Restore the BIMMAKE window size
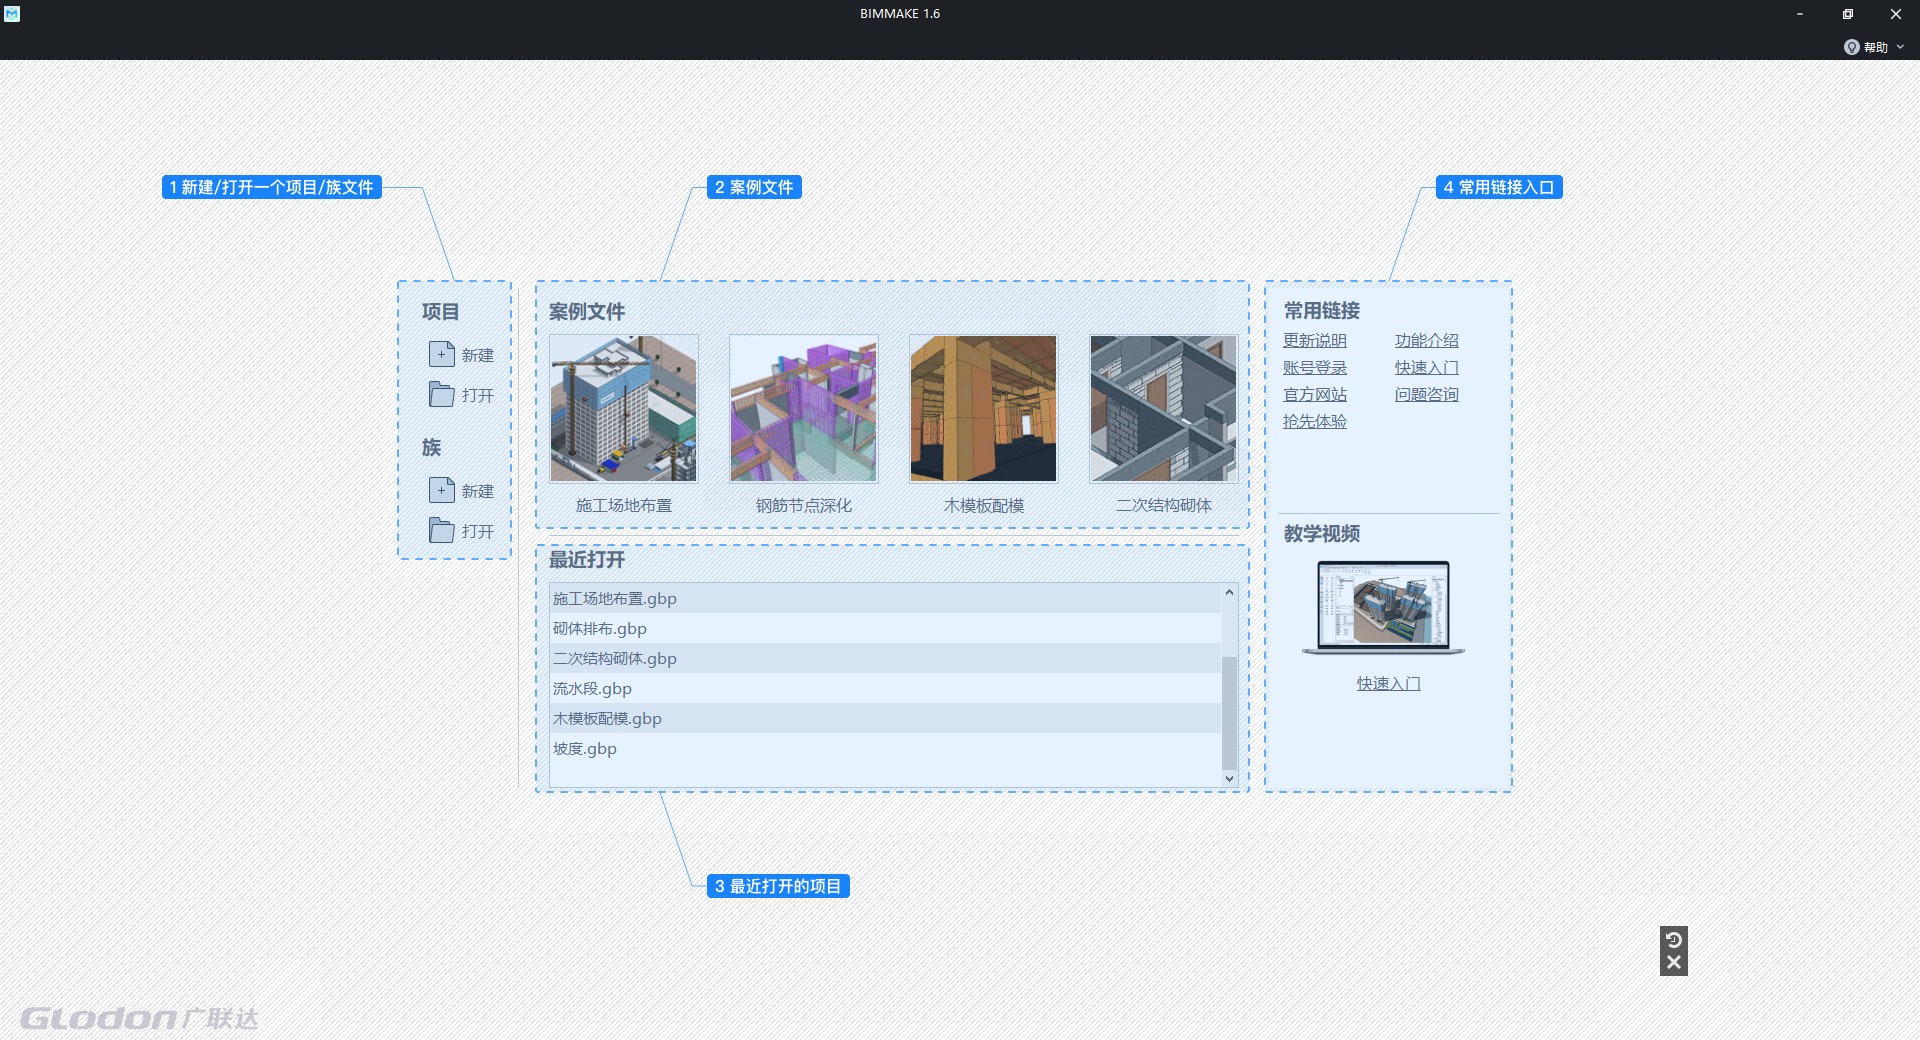 [1848, 14]
